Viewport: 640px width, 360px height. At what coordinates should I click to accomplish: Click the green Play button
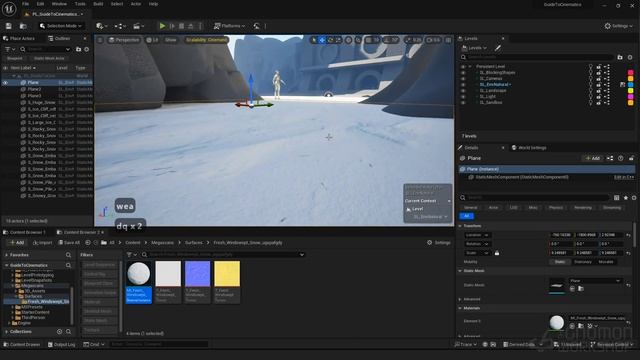pos(162,26)
